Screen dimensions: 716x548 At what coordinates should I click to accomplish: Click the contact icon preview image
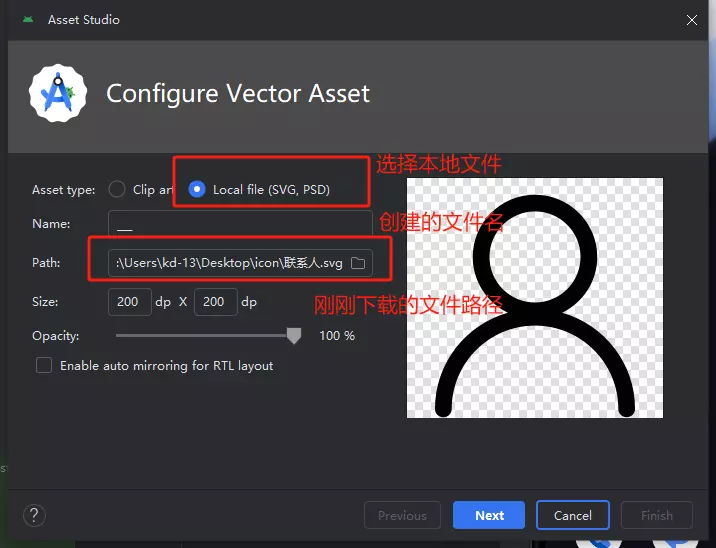535,298
